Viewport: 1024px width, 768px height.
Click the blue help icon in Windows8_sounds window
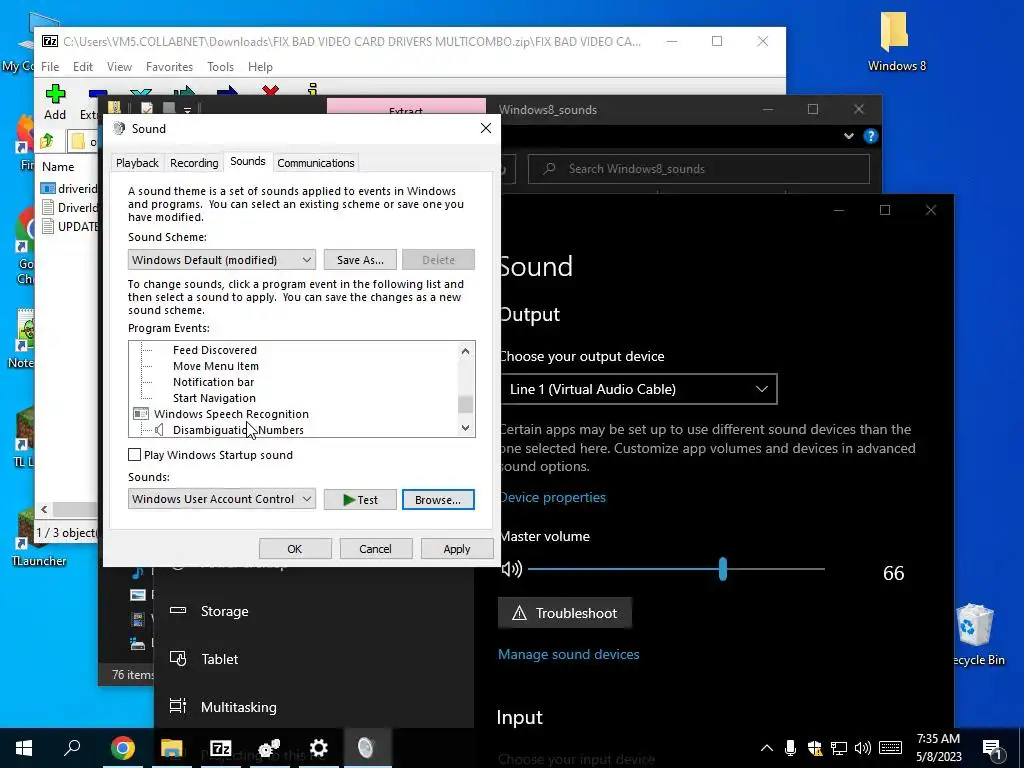tap(870, 136)
